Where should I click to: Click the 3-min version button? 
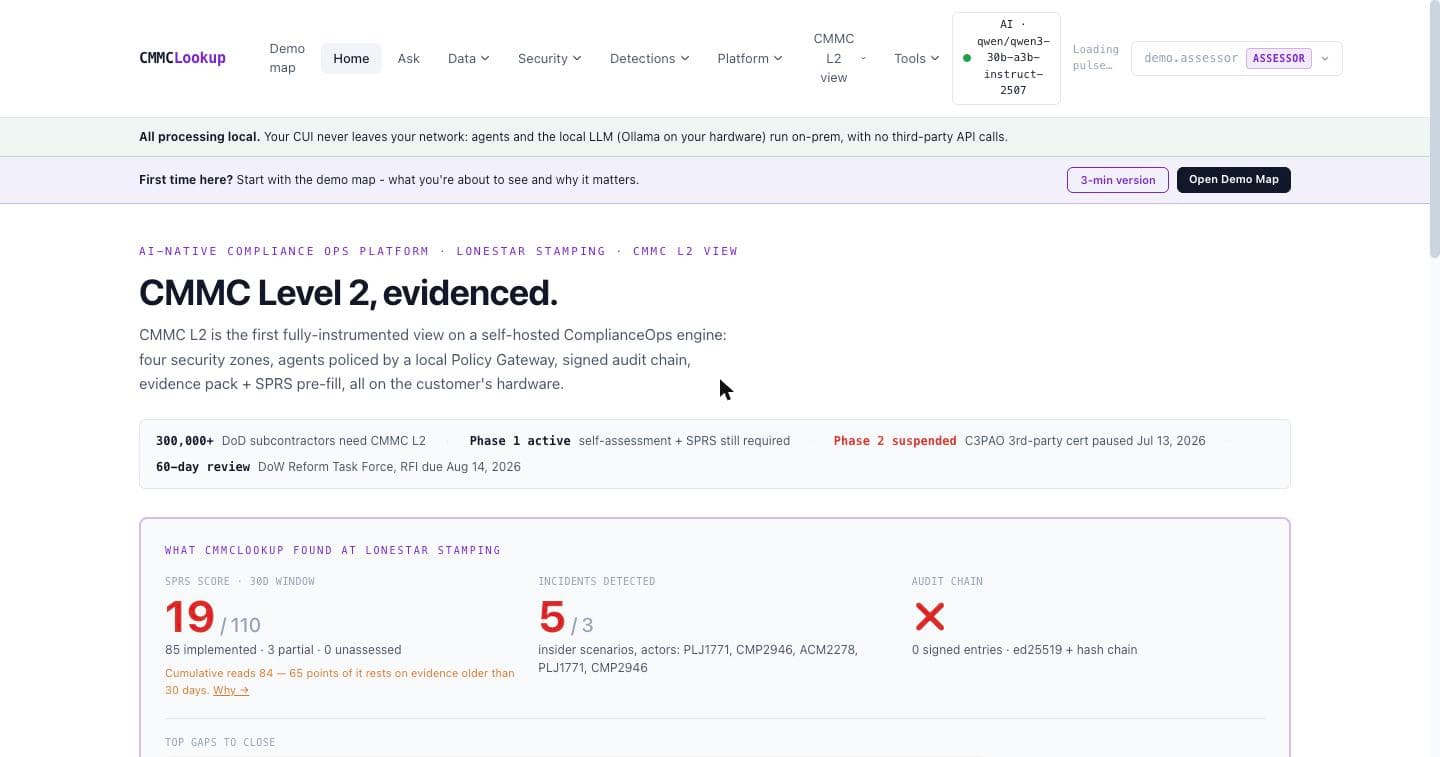pos(1117,180)
